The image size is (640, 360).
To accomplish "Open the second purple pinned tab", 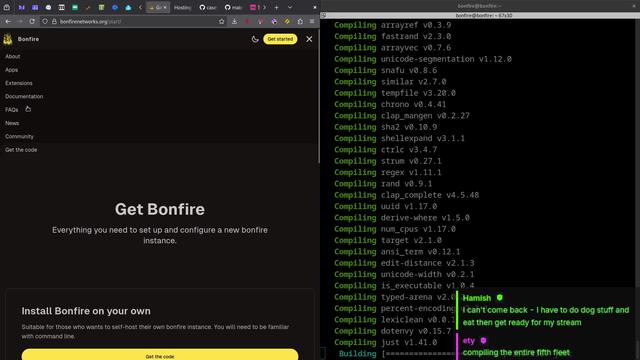I will point(35,7).
